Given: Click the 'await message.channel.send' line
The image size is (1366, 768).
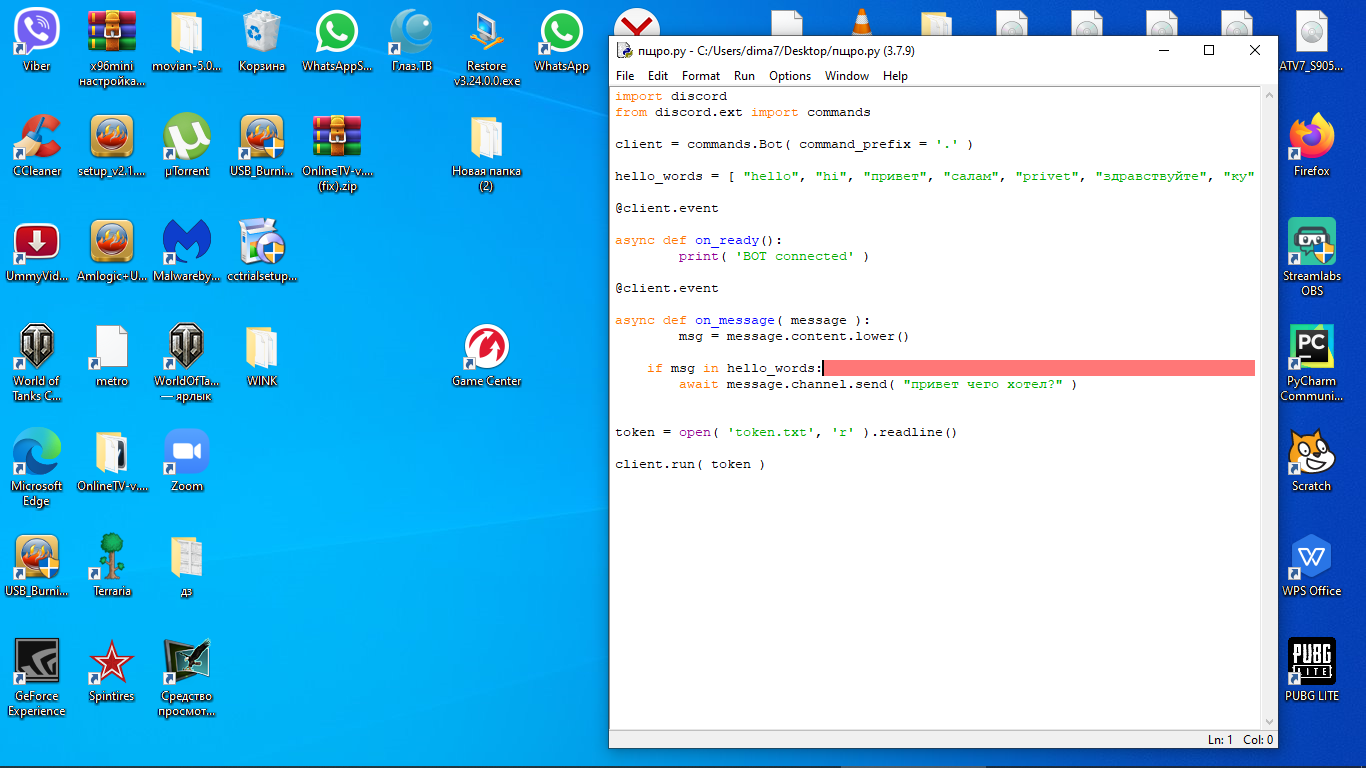Looking at the screenshot, I should [878, 384].
